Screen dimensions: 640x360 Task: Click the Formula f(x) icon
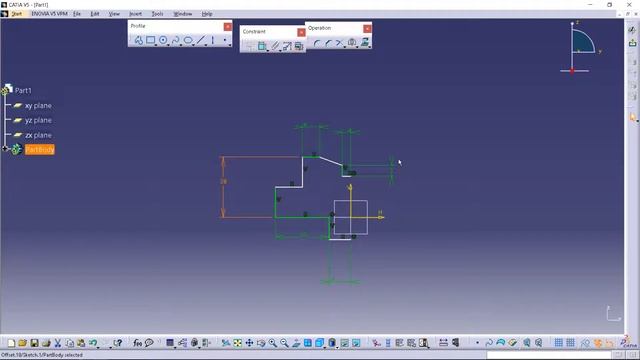tap(137, 343)
